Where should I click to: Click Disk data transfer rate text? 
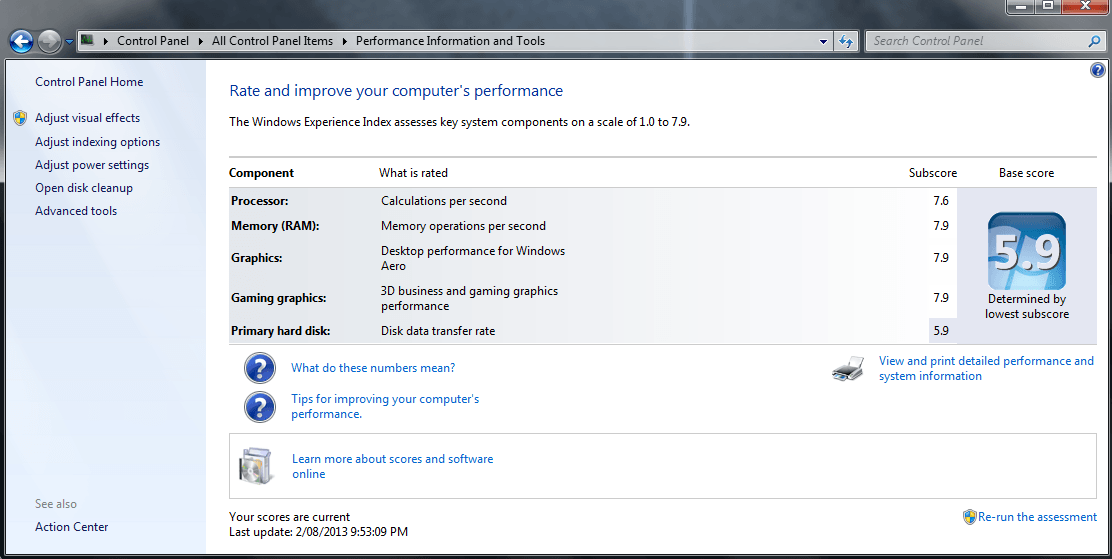coord(438,331)
